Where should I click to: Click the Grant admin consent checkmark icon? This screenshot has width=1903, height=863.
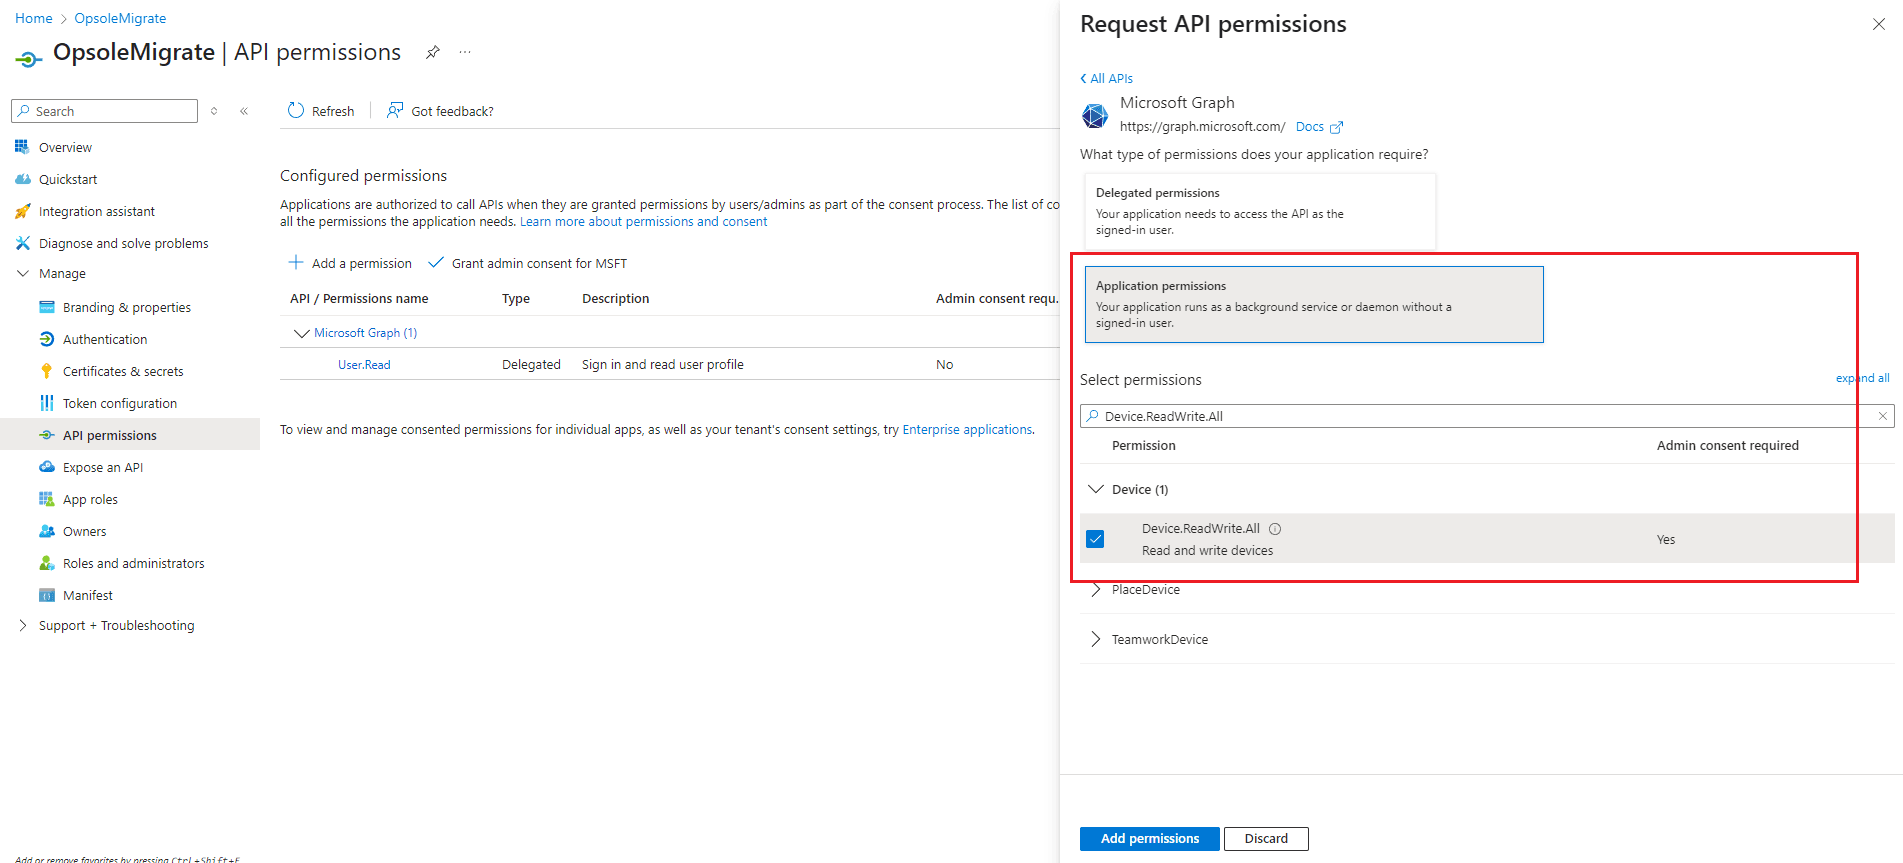pos(436,262)
